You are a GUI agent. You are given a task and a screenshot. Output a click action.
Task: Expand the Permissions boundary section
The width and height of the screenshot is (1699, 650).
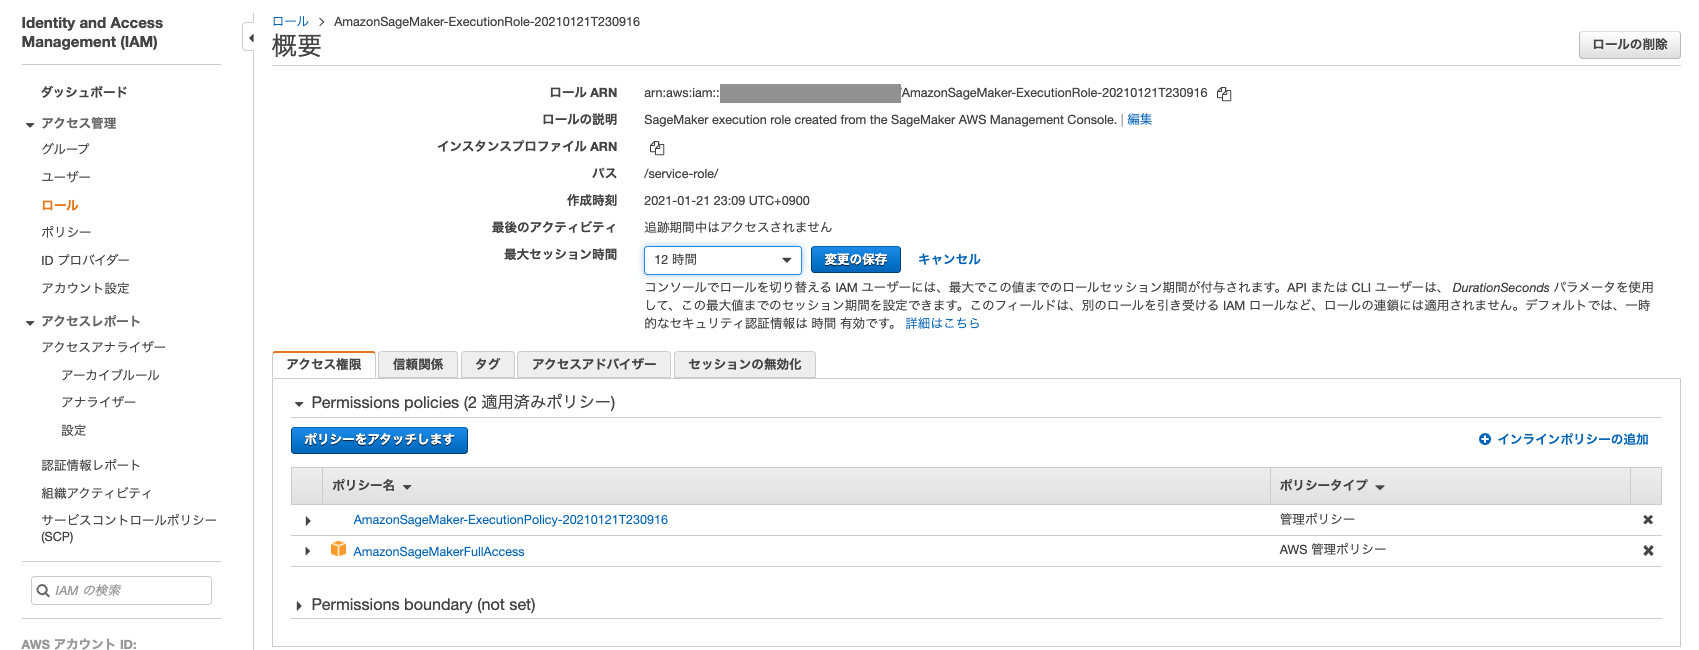pos(299,606)
